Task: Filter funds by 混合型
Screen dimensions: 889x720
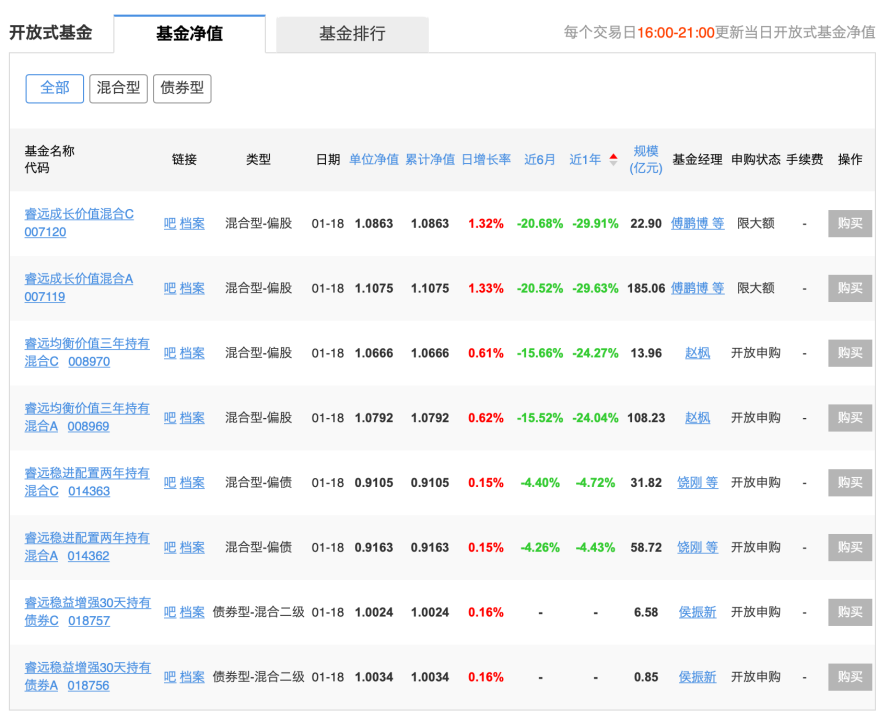Action: (x=118, y=88)
